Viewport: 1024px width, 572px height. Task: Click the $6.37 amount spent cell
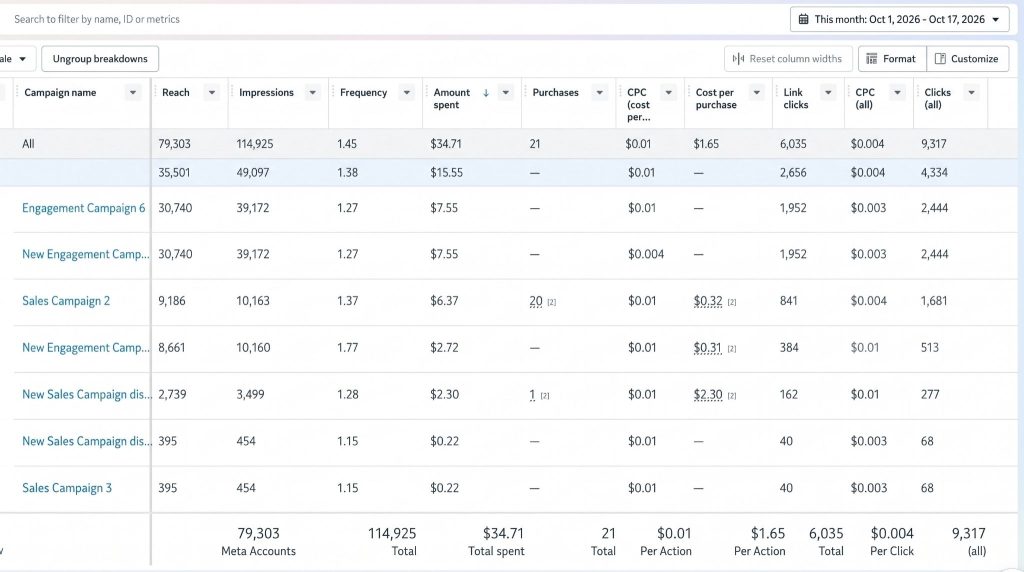coord(444,301)
